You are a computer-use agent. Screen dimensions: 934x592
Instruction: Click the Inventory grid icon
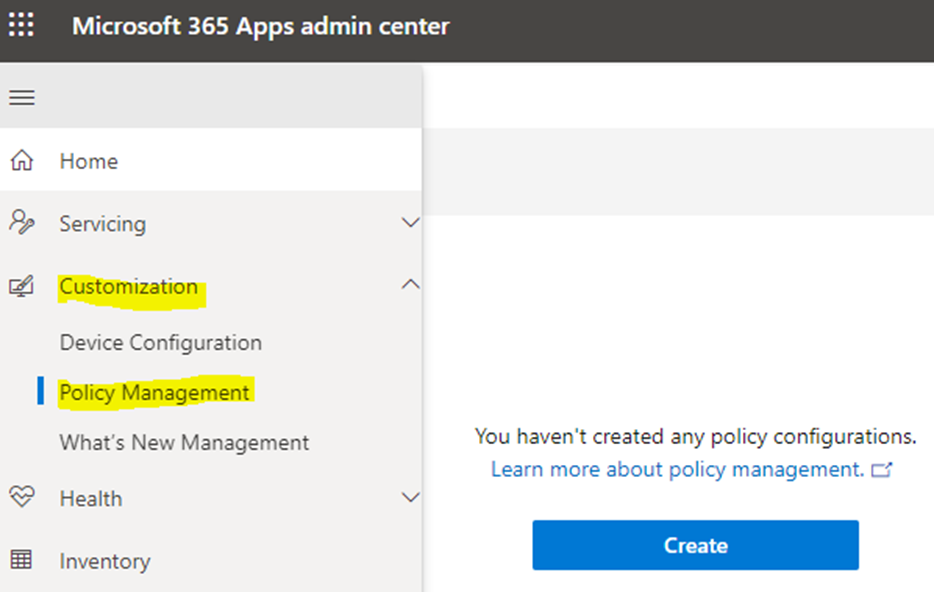(21, 561)
